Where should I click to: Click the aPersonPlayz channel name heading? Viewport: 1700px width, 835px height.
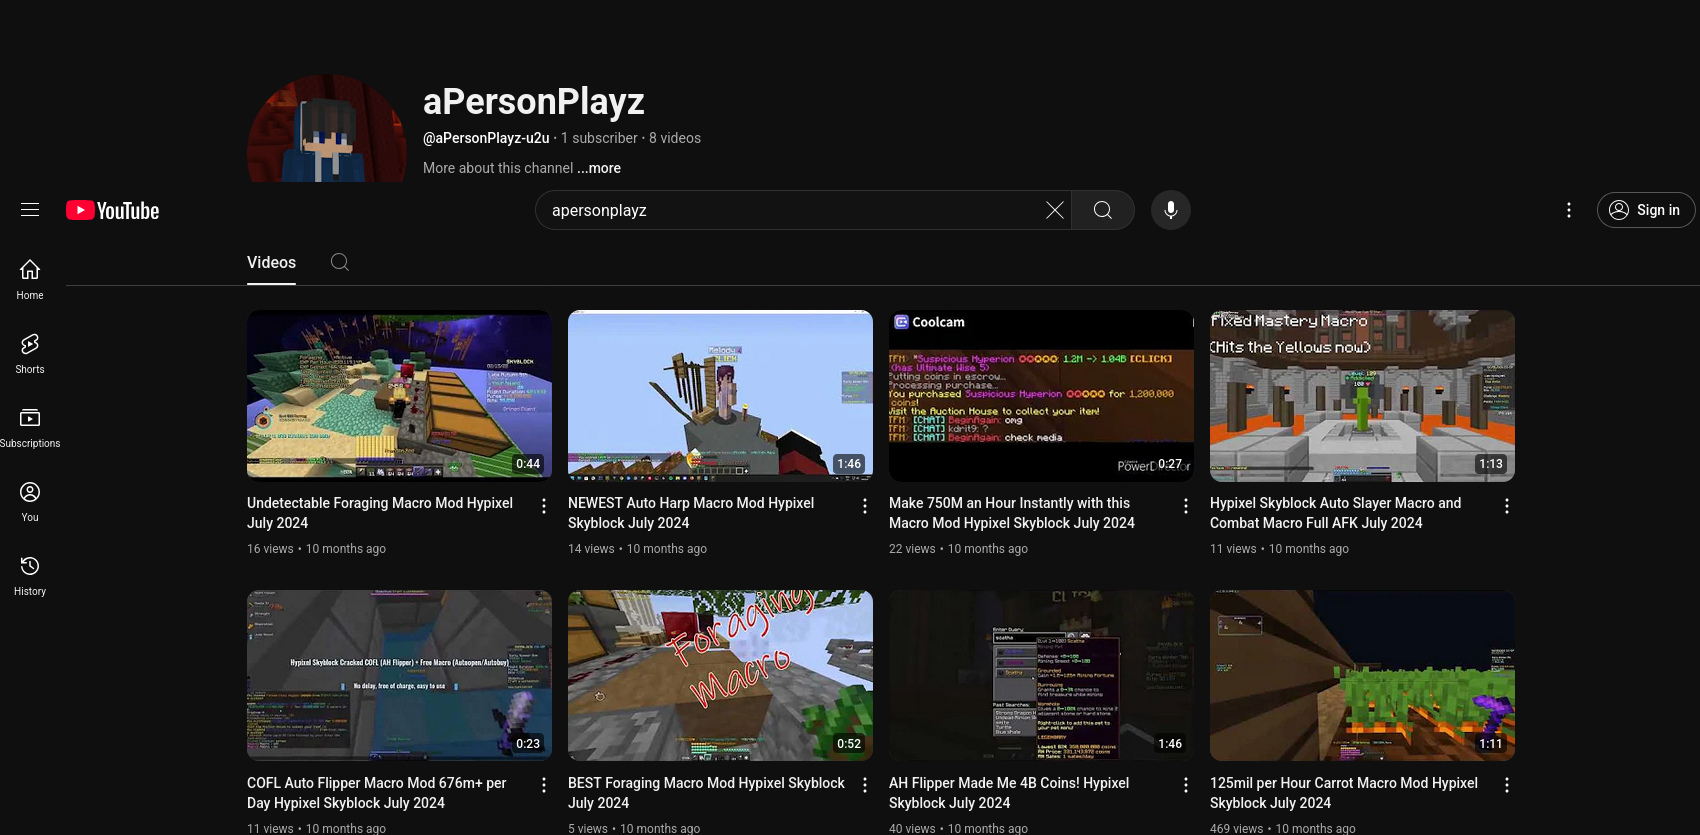pyautogui.click(x=534, y=101)
